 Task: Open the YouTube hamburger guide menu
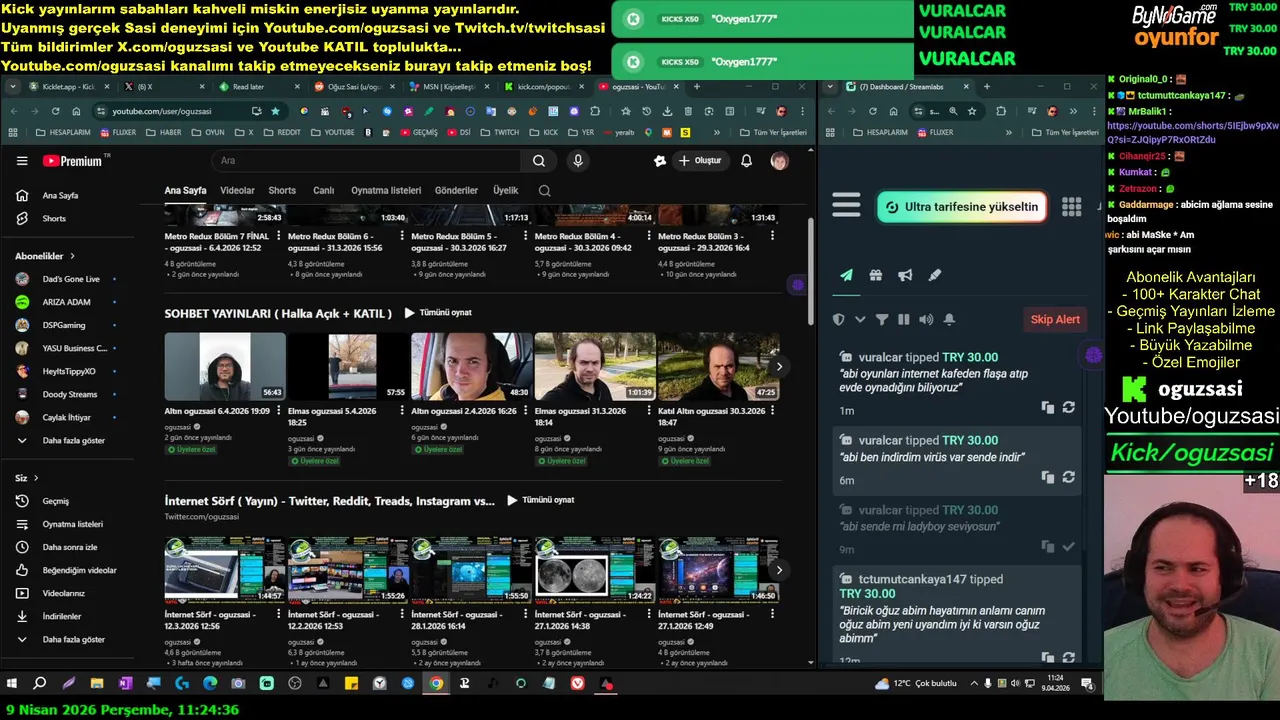coord(22,160)
